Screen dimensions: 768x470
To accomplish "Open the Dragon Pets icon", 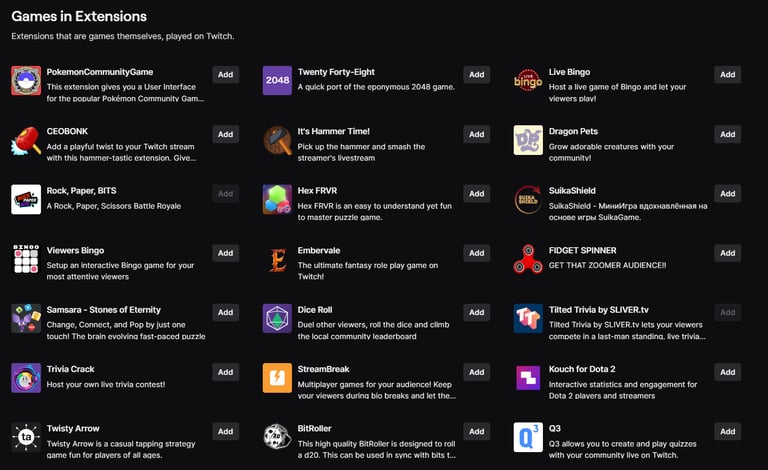I will pos(528,140).
